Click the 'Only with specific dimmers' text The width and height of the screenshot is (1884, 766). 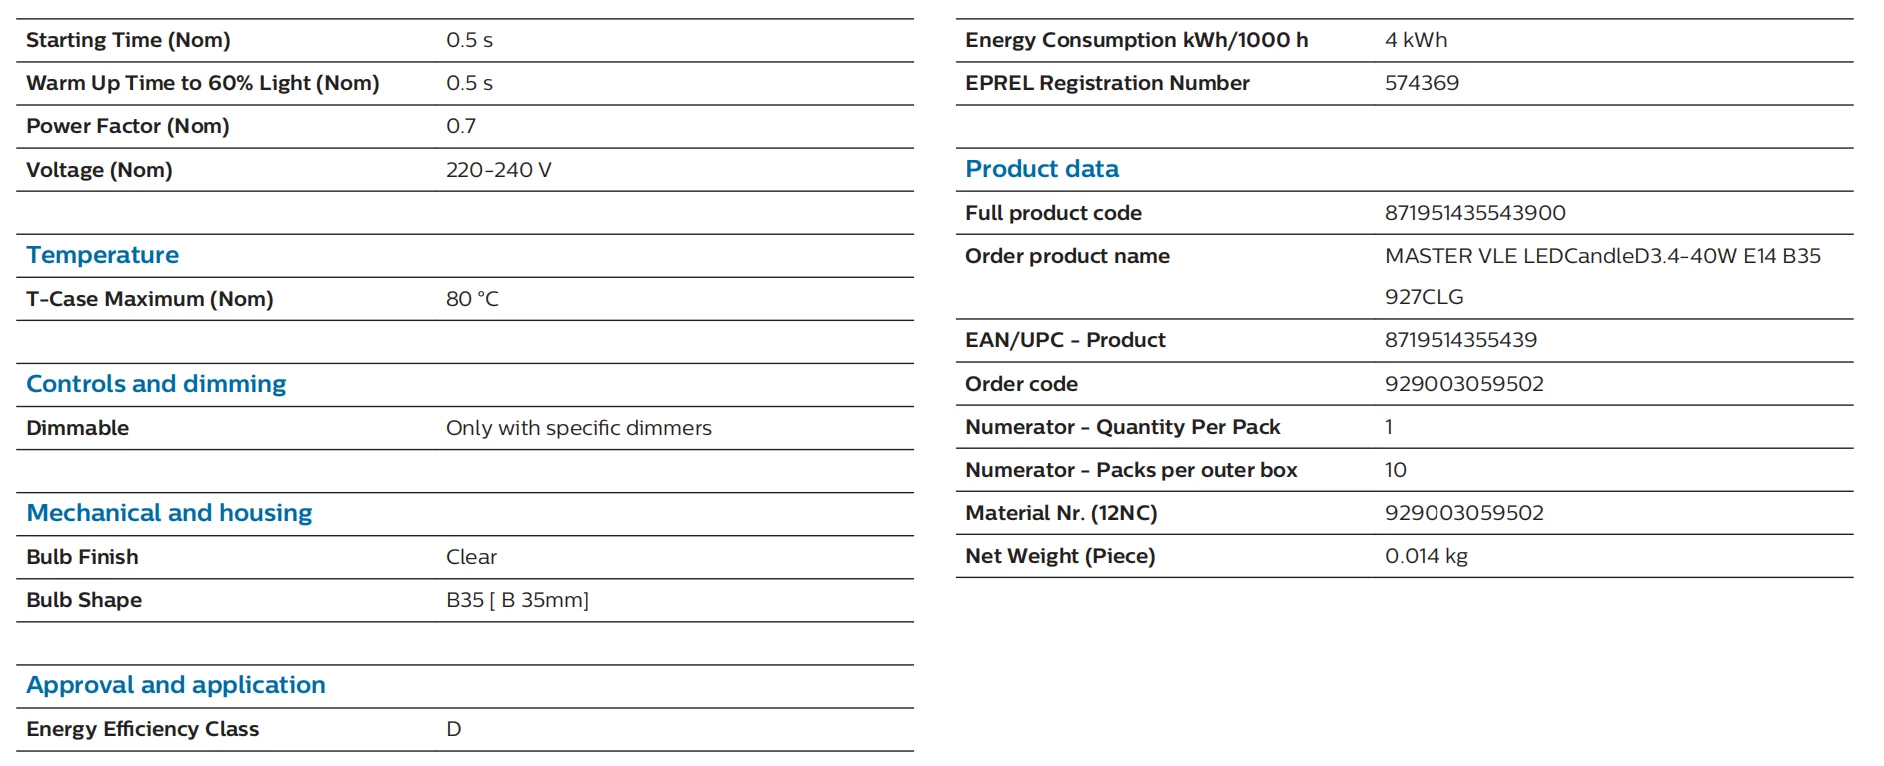click(578, 428)
